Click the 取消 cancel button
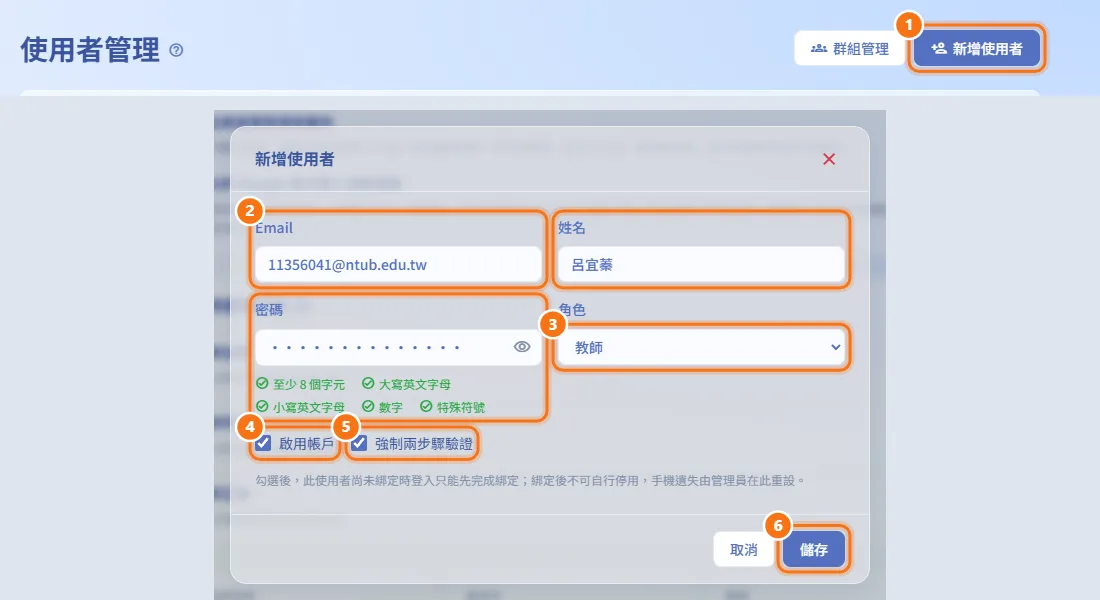Image resolution: width=1100 pixels, height=600 pixels. 744,549
